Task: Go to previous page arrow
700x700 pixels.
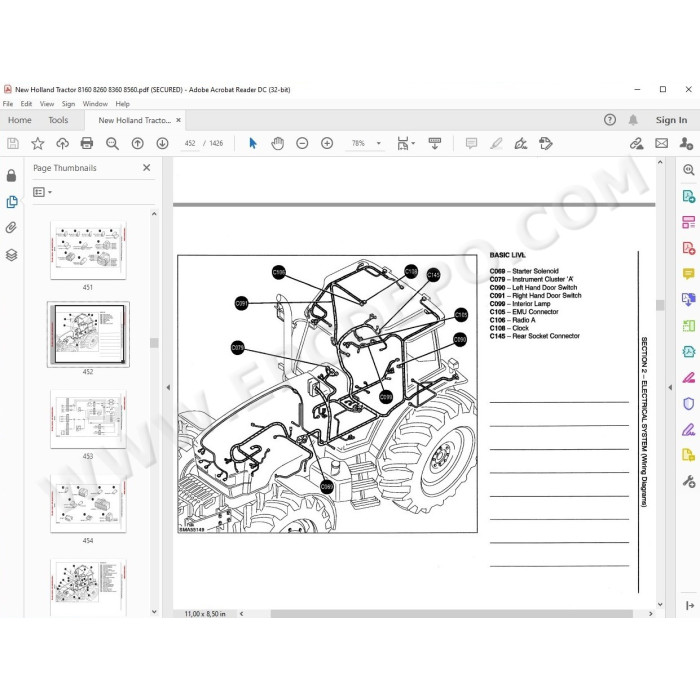Action: (x=138, y=143)
